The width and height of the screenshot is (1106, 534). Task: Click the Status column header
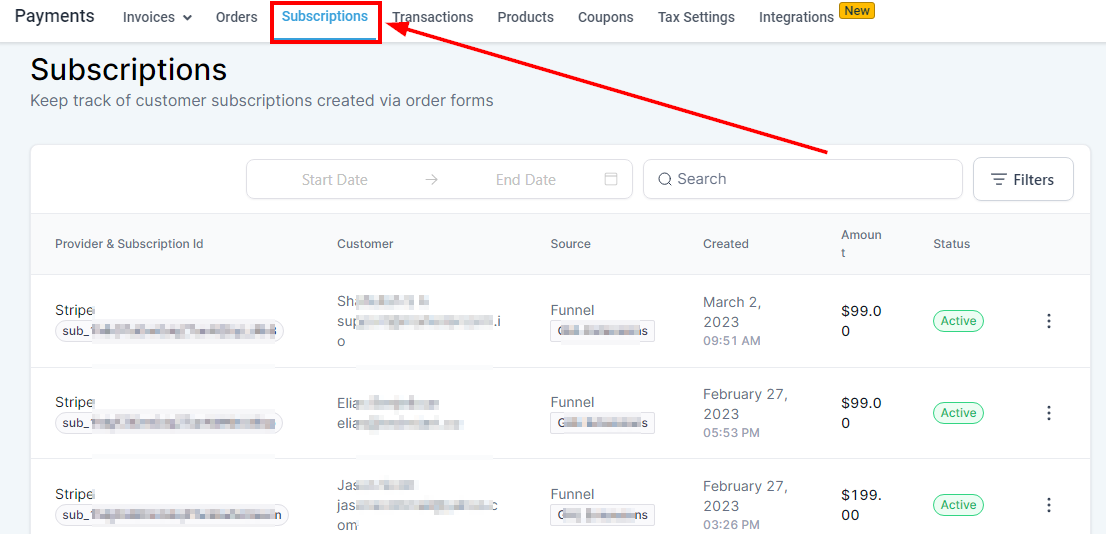(x=952, y=244)
